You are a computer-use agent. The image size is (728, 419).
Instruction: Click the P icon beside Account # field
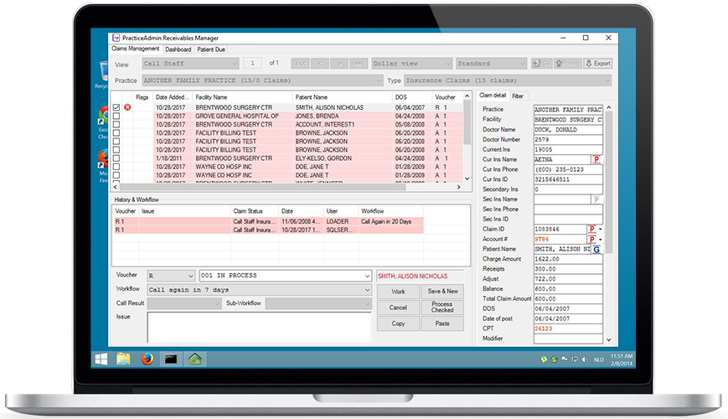click(592, 239)
